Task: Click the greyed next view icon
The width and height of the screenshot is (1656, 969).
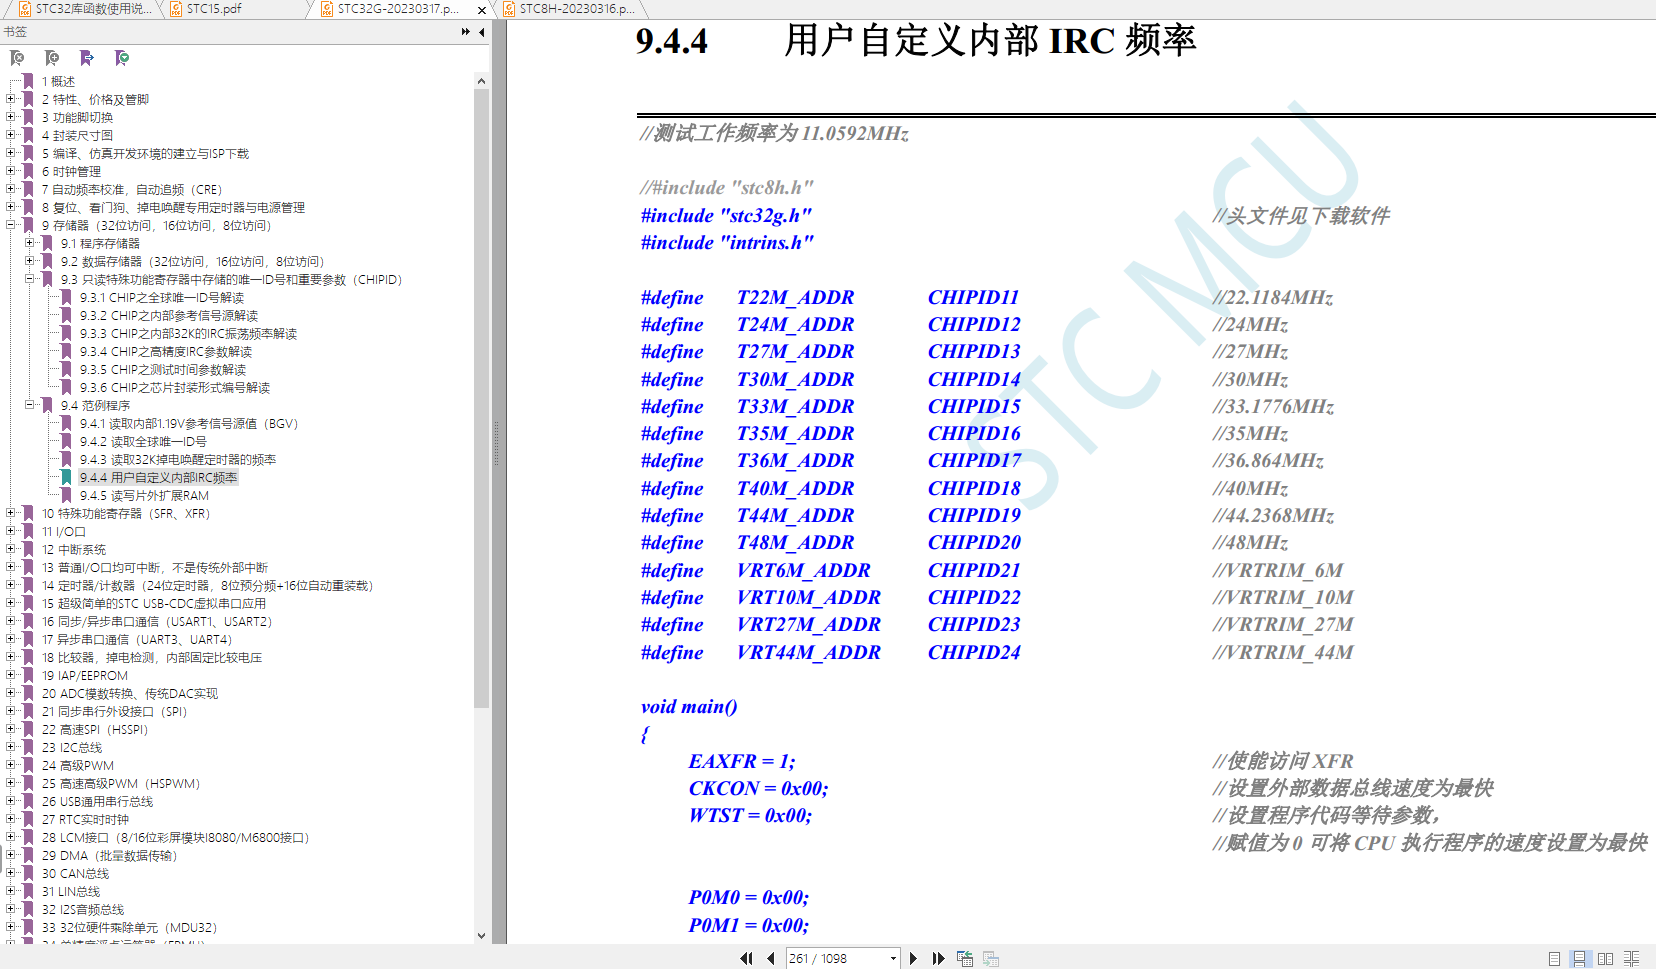Action: 991,958
